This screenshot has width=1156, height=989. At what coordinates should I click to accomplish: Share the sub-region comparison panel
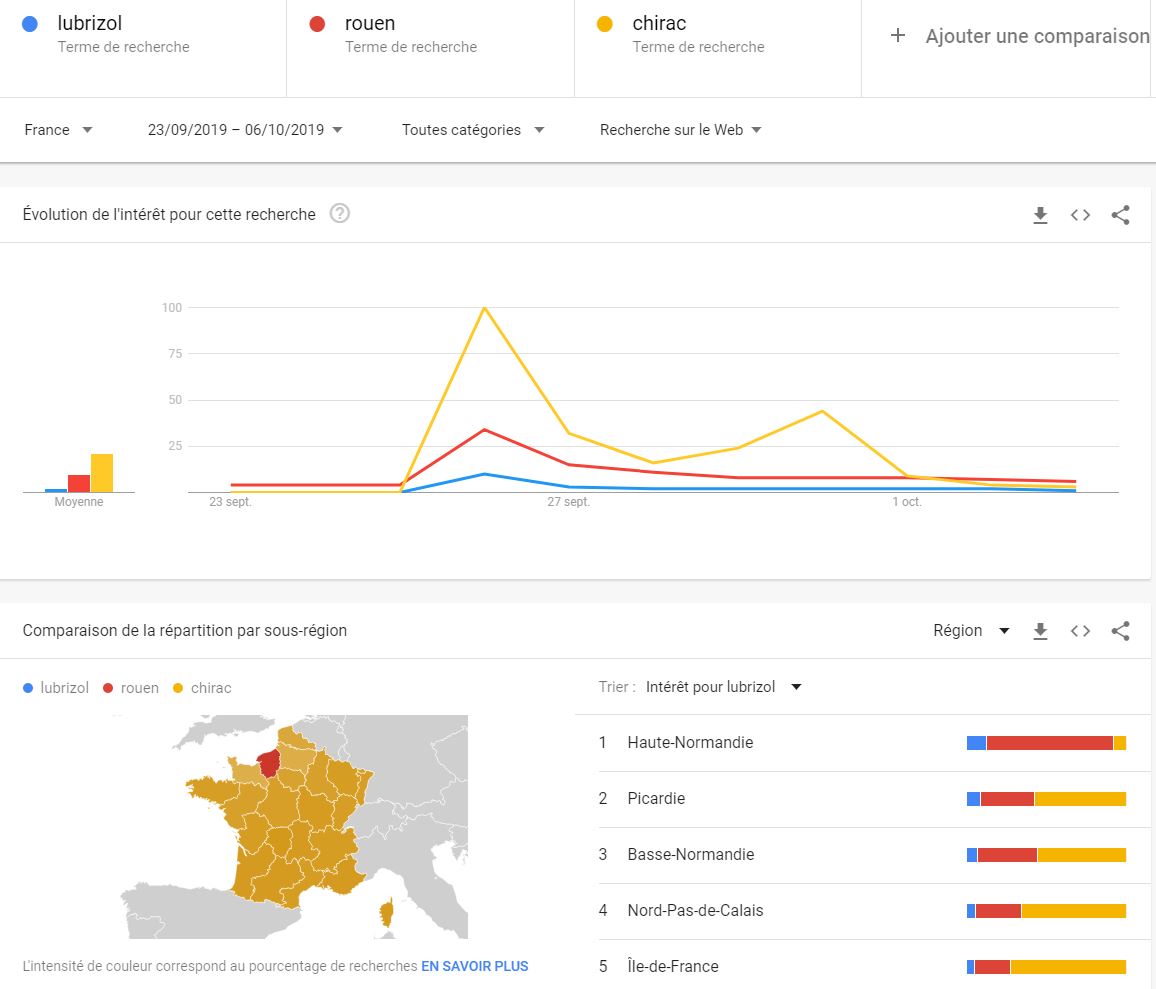point(1120,631)
